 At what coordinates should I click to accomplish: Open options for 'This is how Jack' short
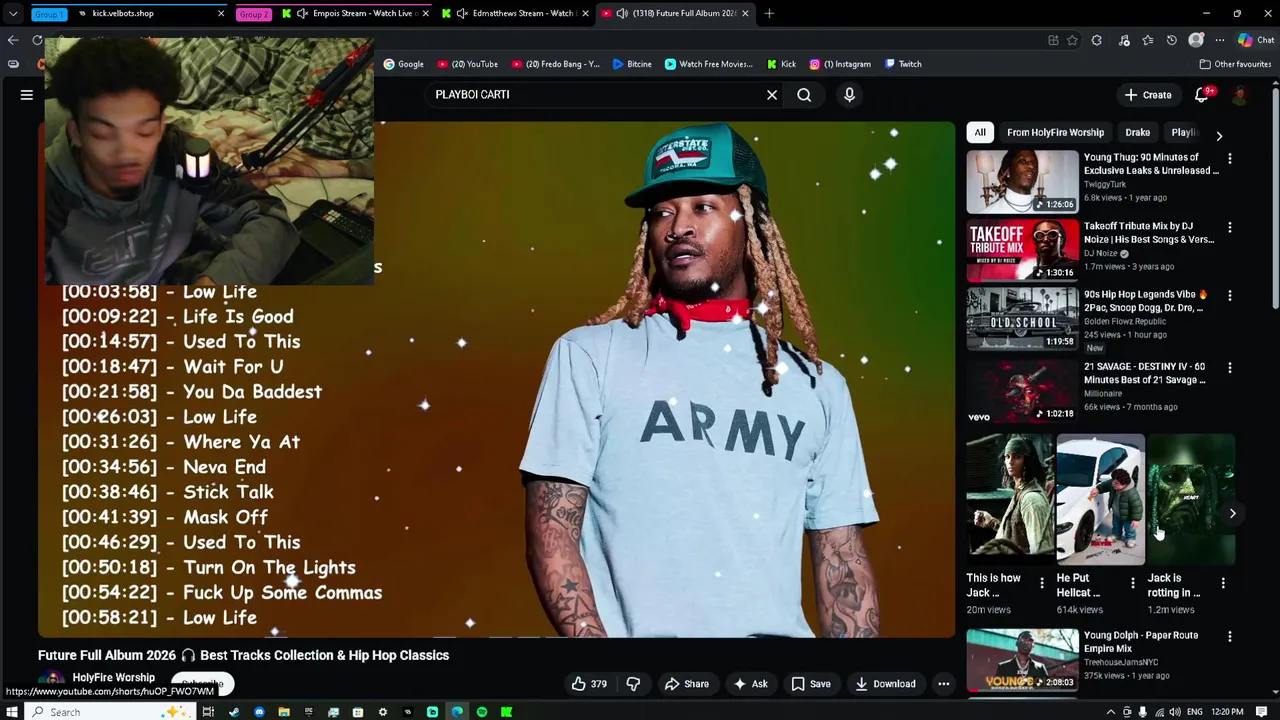1042,583
